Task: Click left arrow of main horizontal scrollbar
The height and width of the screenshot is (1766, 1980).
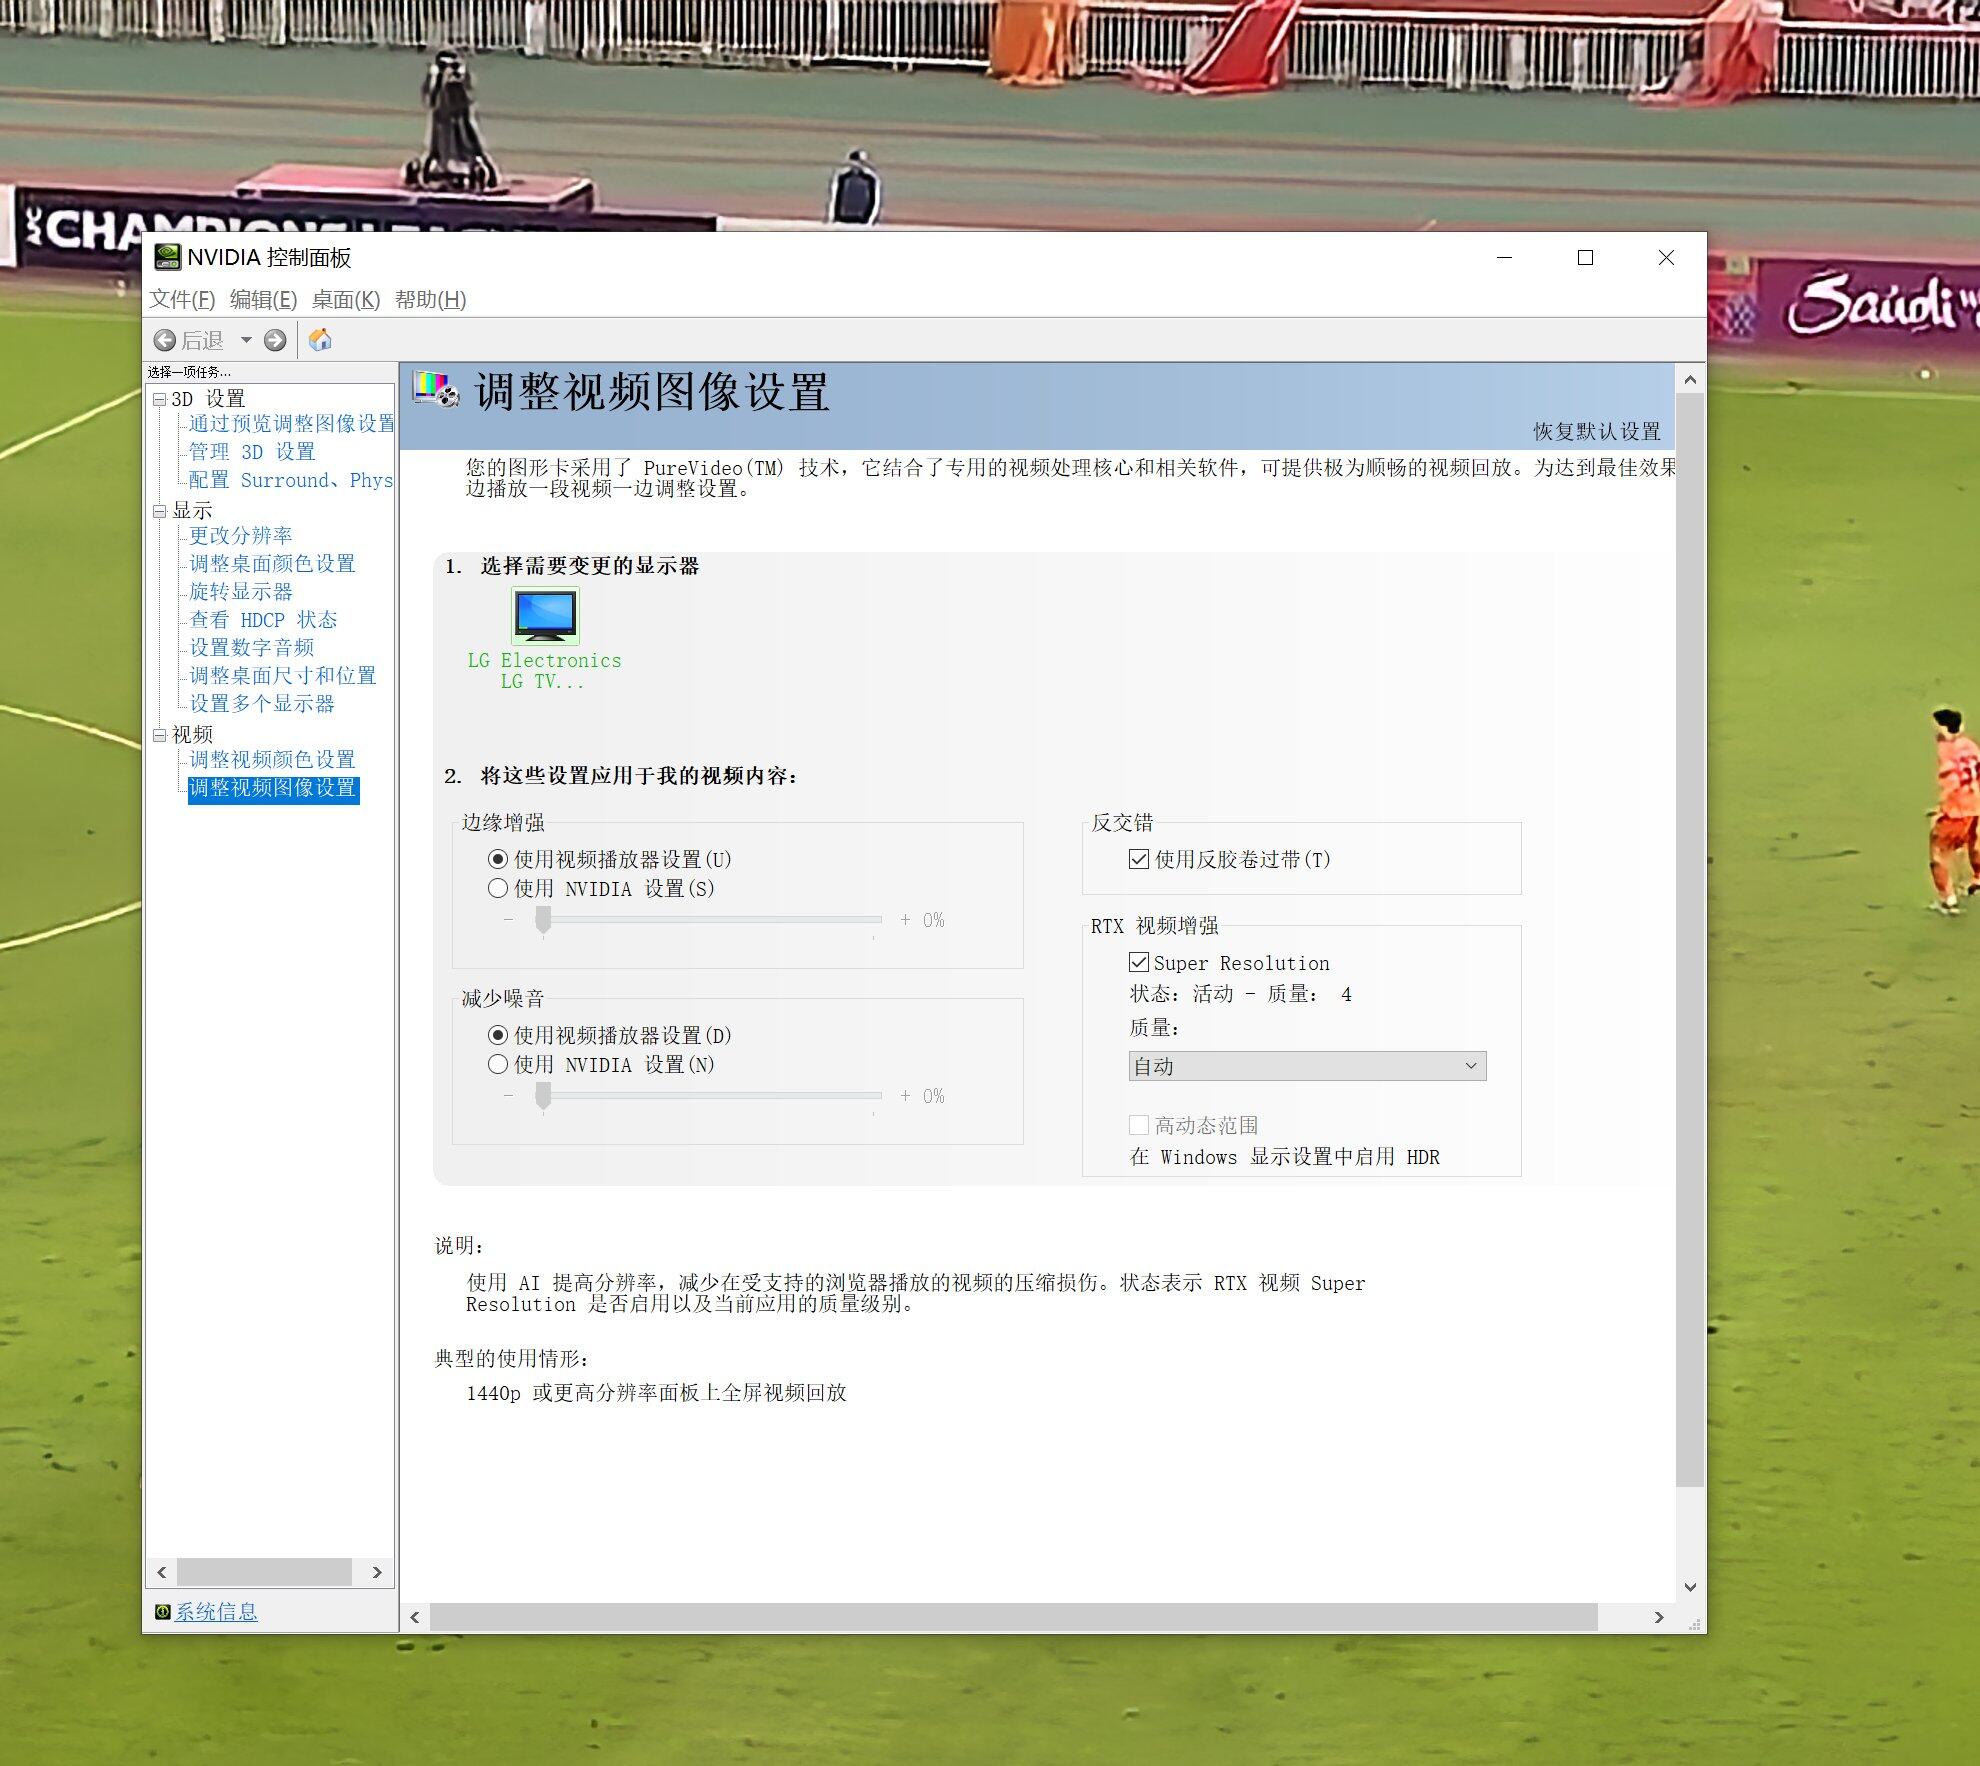Action: [x=415, y=1617]
